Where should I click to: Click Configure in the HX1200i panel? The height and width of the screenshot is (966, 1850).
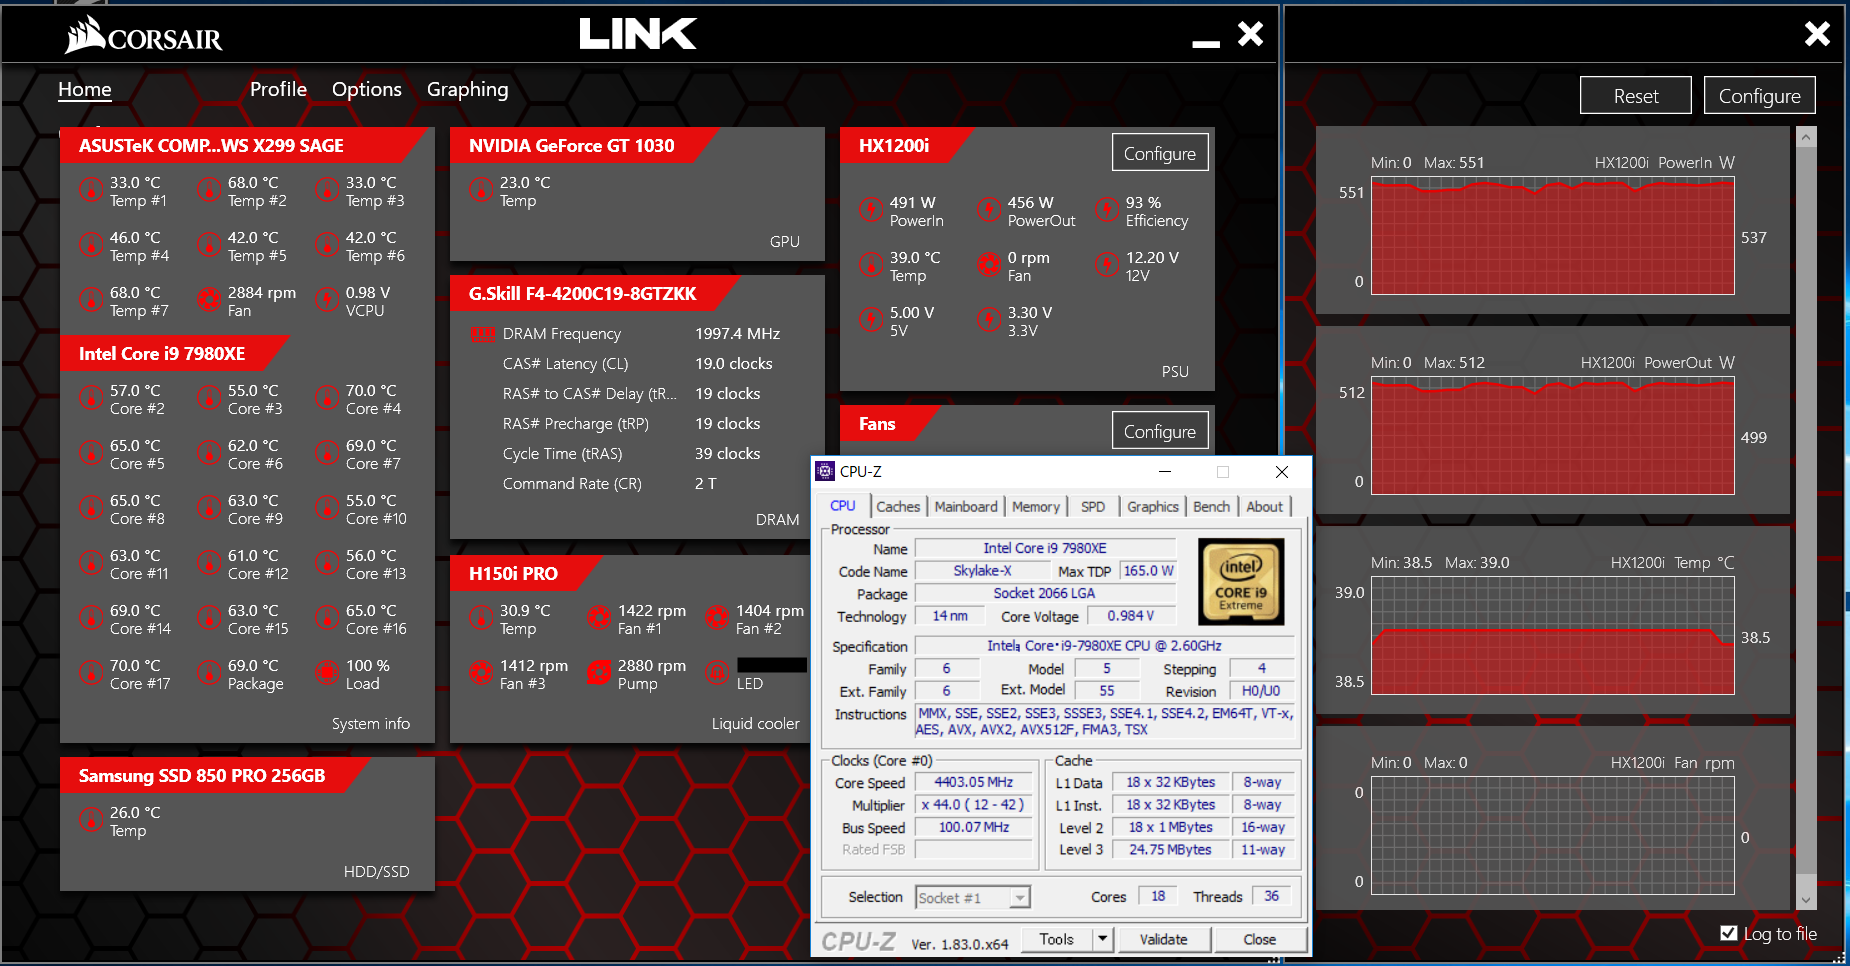1160,153
